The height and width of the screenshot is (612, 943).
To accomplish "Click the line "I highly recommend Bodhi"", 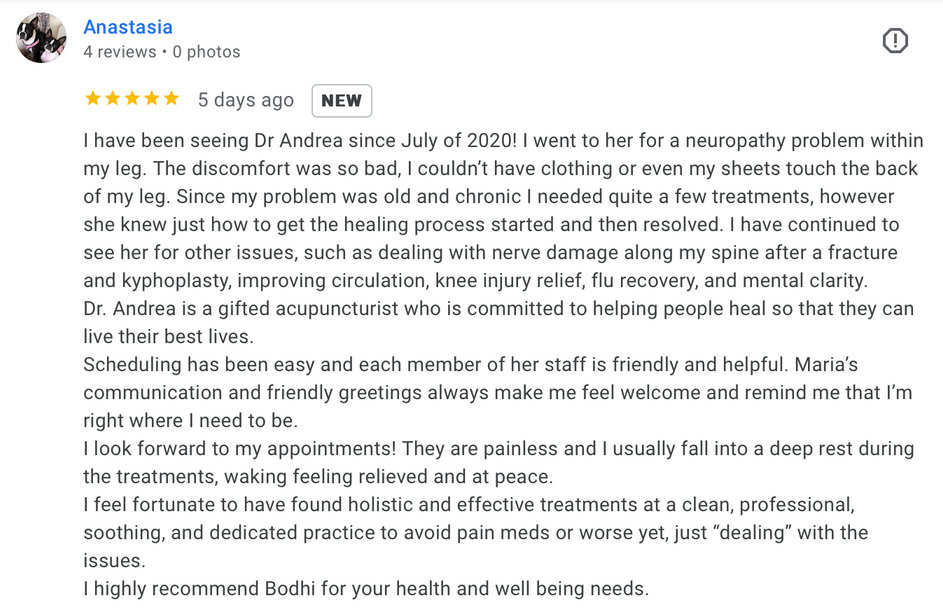I will click(366, 589).
